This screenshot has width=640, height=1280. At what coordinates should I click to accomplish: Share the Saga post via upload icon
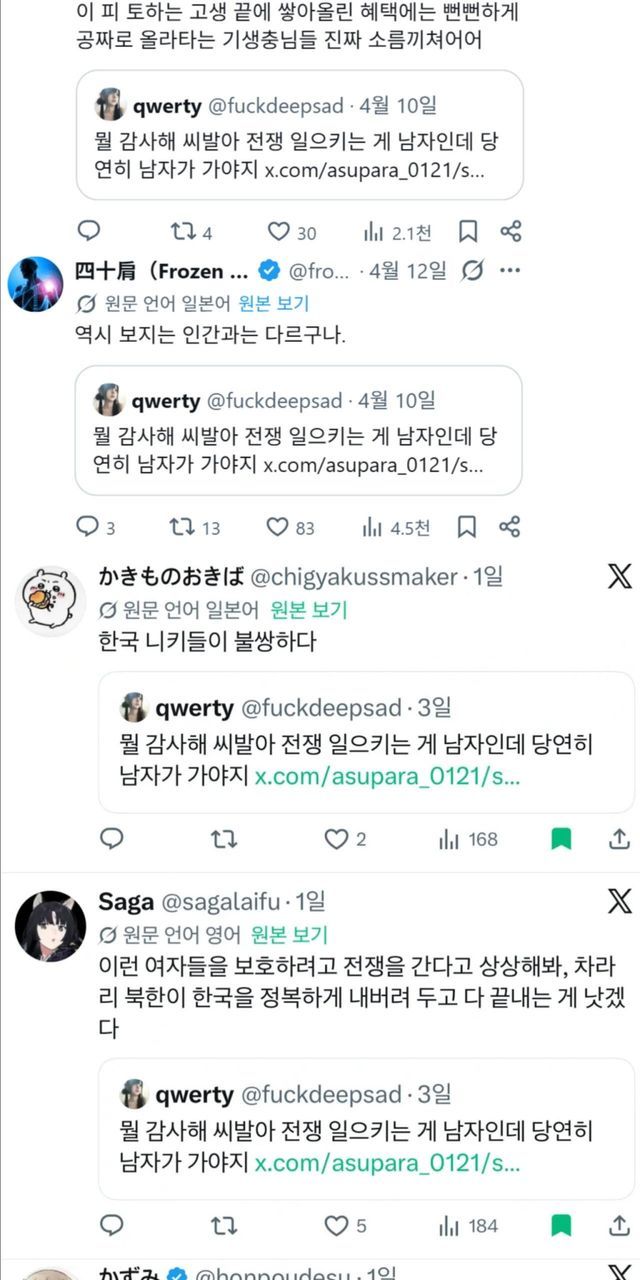pyautogui.click(x=619, y=1224)
